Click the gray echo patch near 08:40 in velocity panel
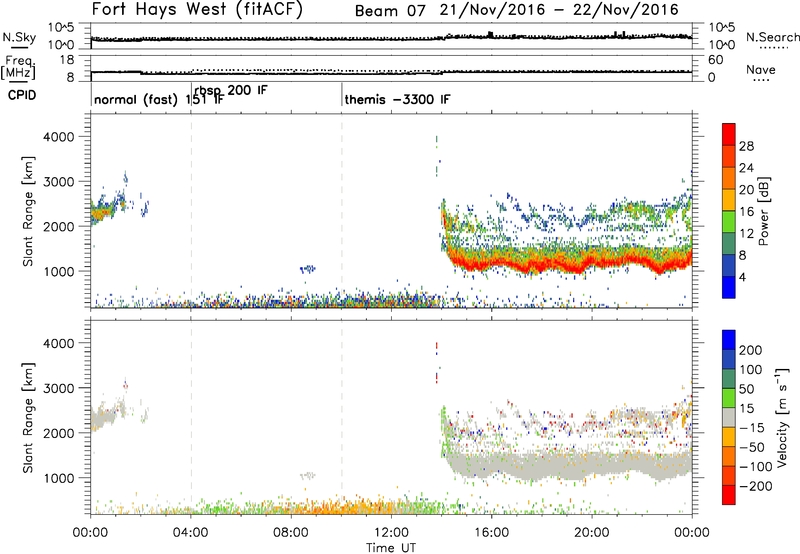The width and height of the screenshot is (800, 554). (308, 475)
